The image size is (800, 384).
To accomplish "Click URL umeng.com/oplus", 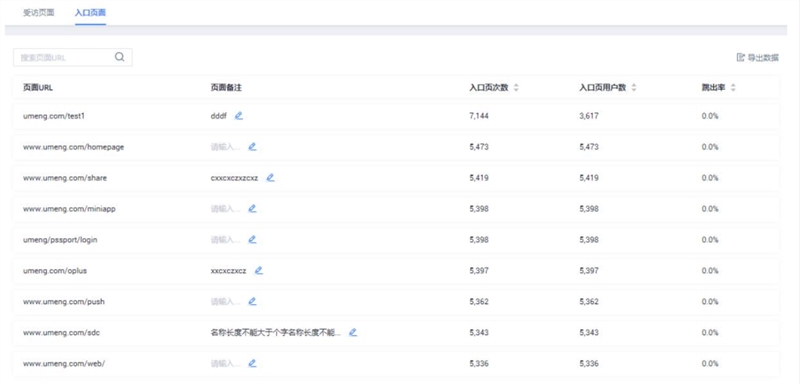I will coord(55,271).
